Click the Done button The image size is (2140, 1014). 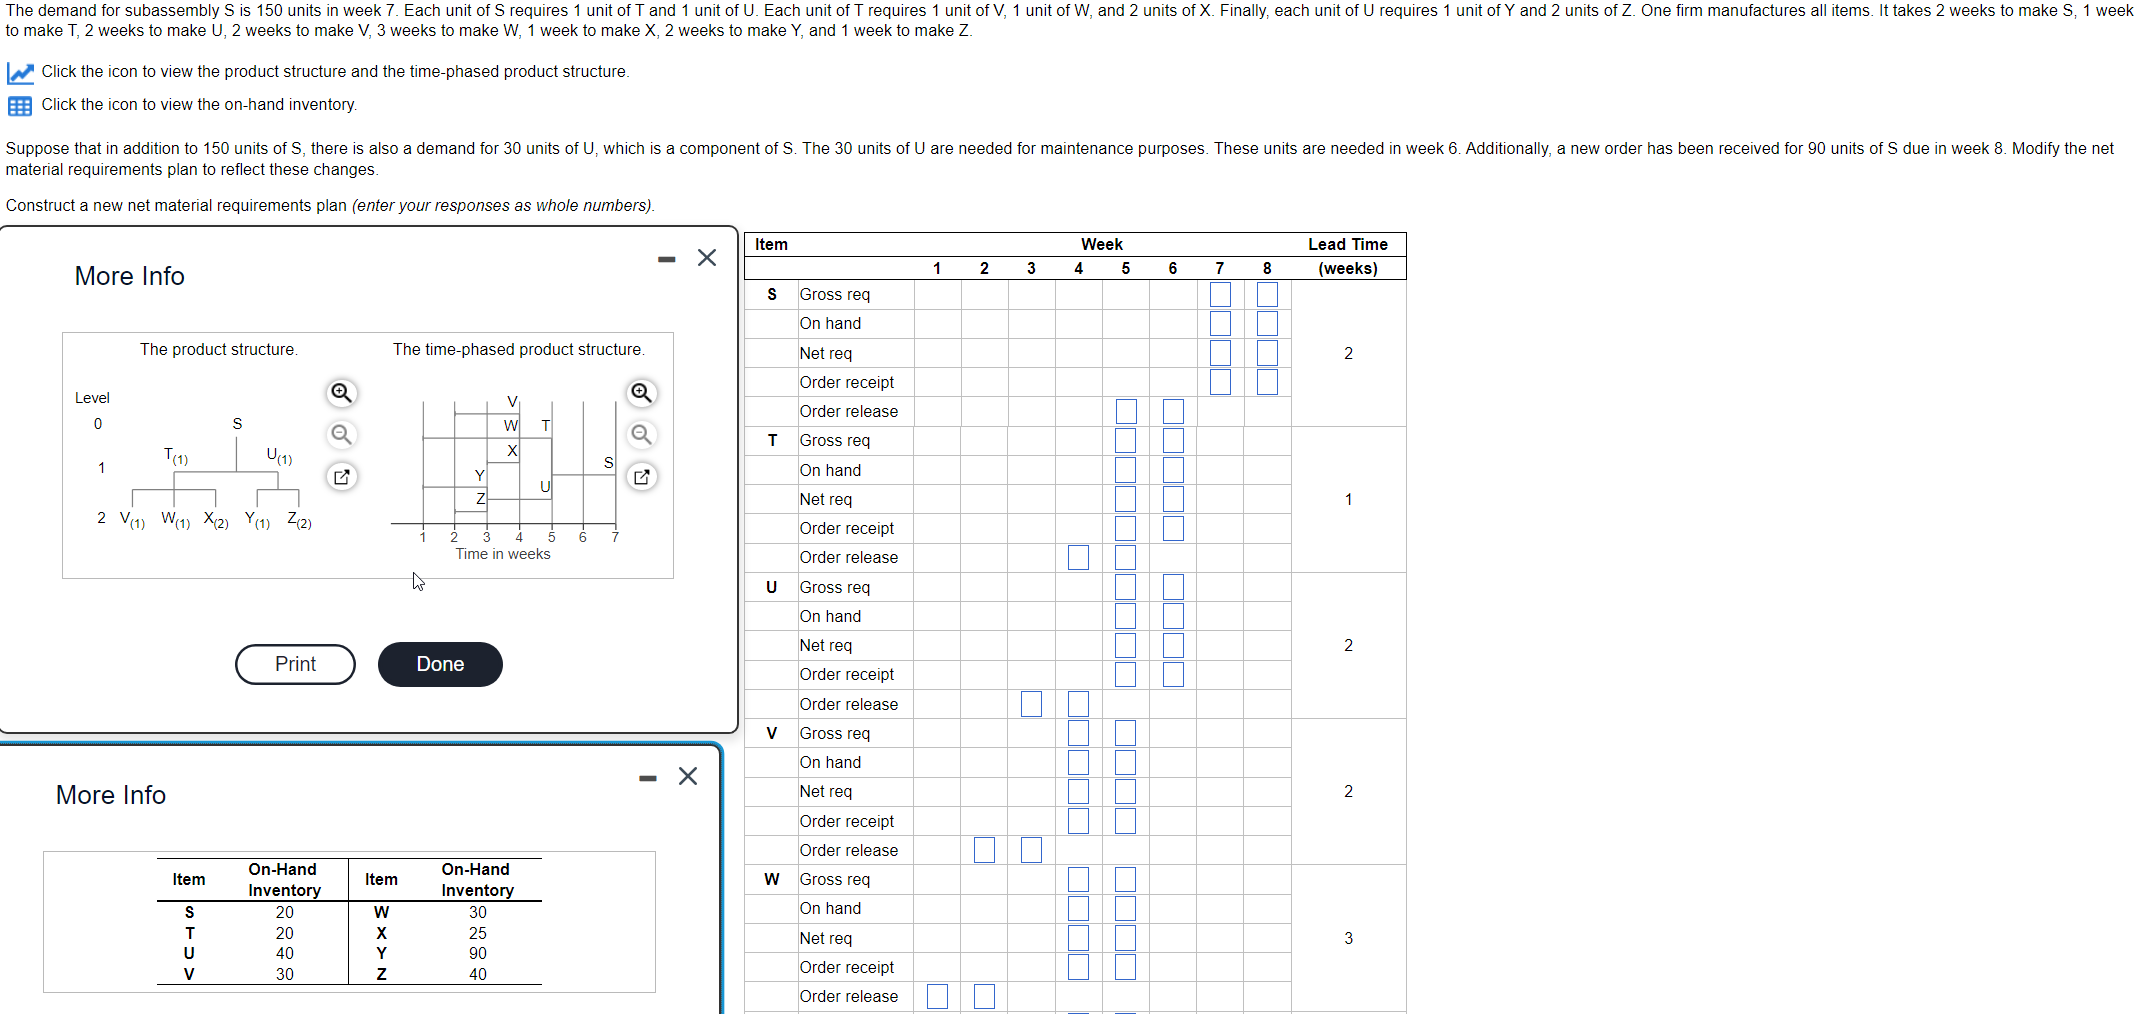coord(440,664)
